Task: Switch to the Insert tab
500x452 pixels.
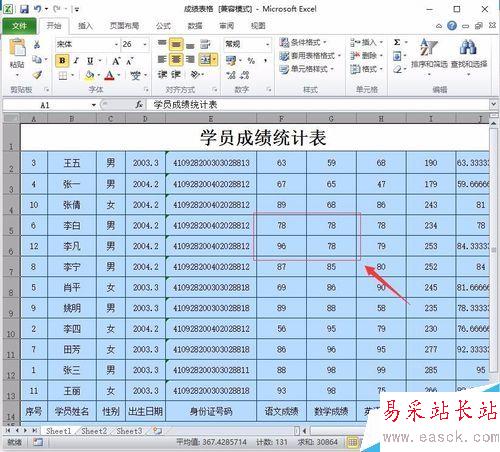Action: (85, 26)
